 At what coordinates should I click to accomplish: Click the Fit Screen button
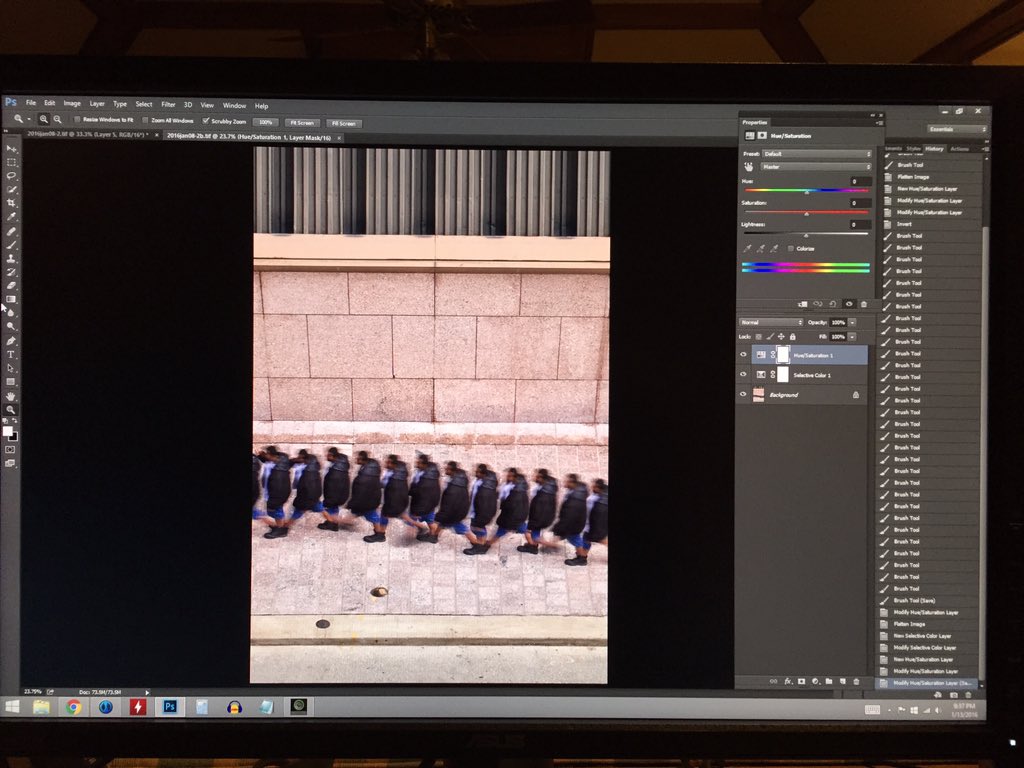(x=302, y=123)
